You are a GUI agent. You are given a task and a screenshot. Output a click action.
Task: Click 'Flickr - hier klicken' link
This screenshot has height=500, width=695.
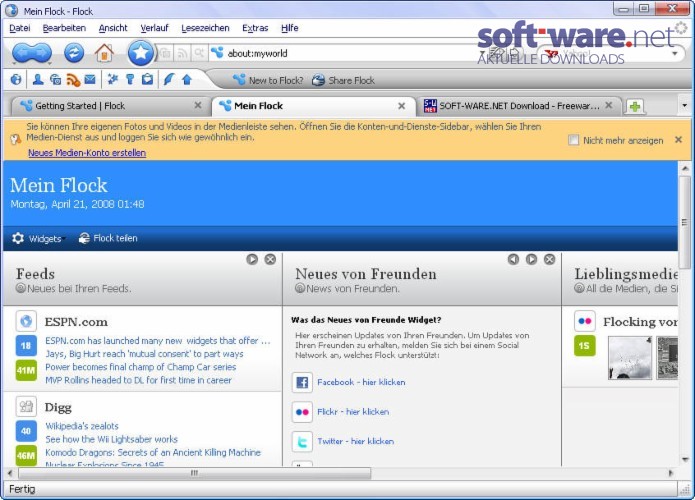[x=353, y=412]
